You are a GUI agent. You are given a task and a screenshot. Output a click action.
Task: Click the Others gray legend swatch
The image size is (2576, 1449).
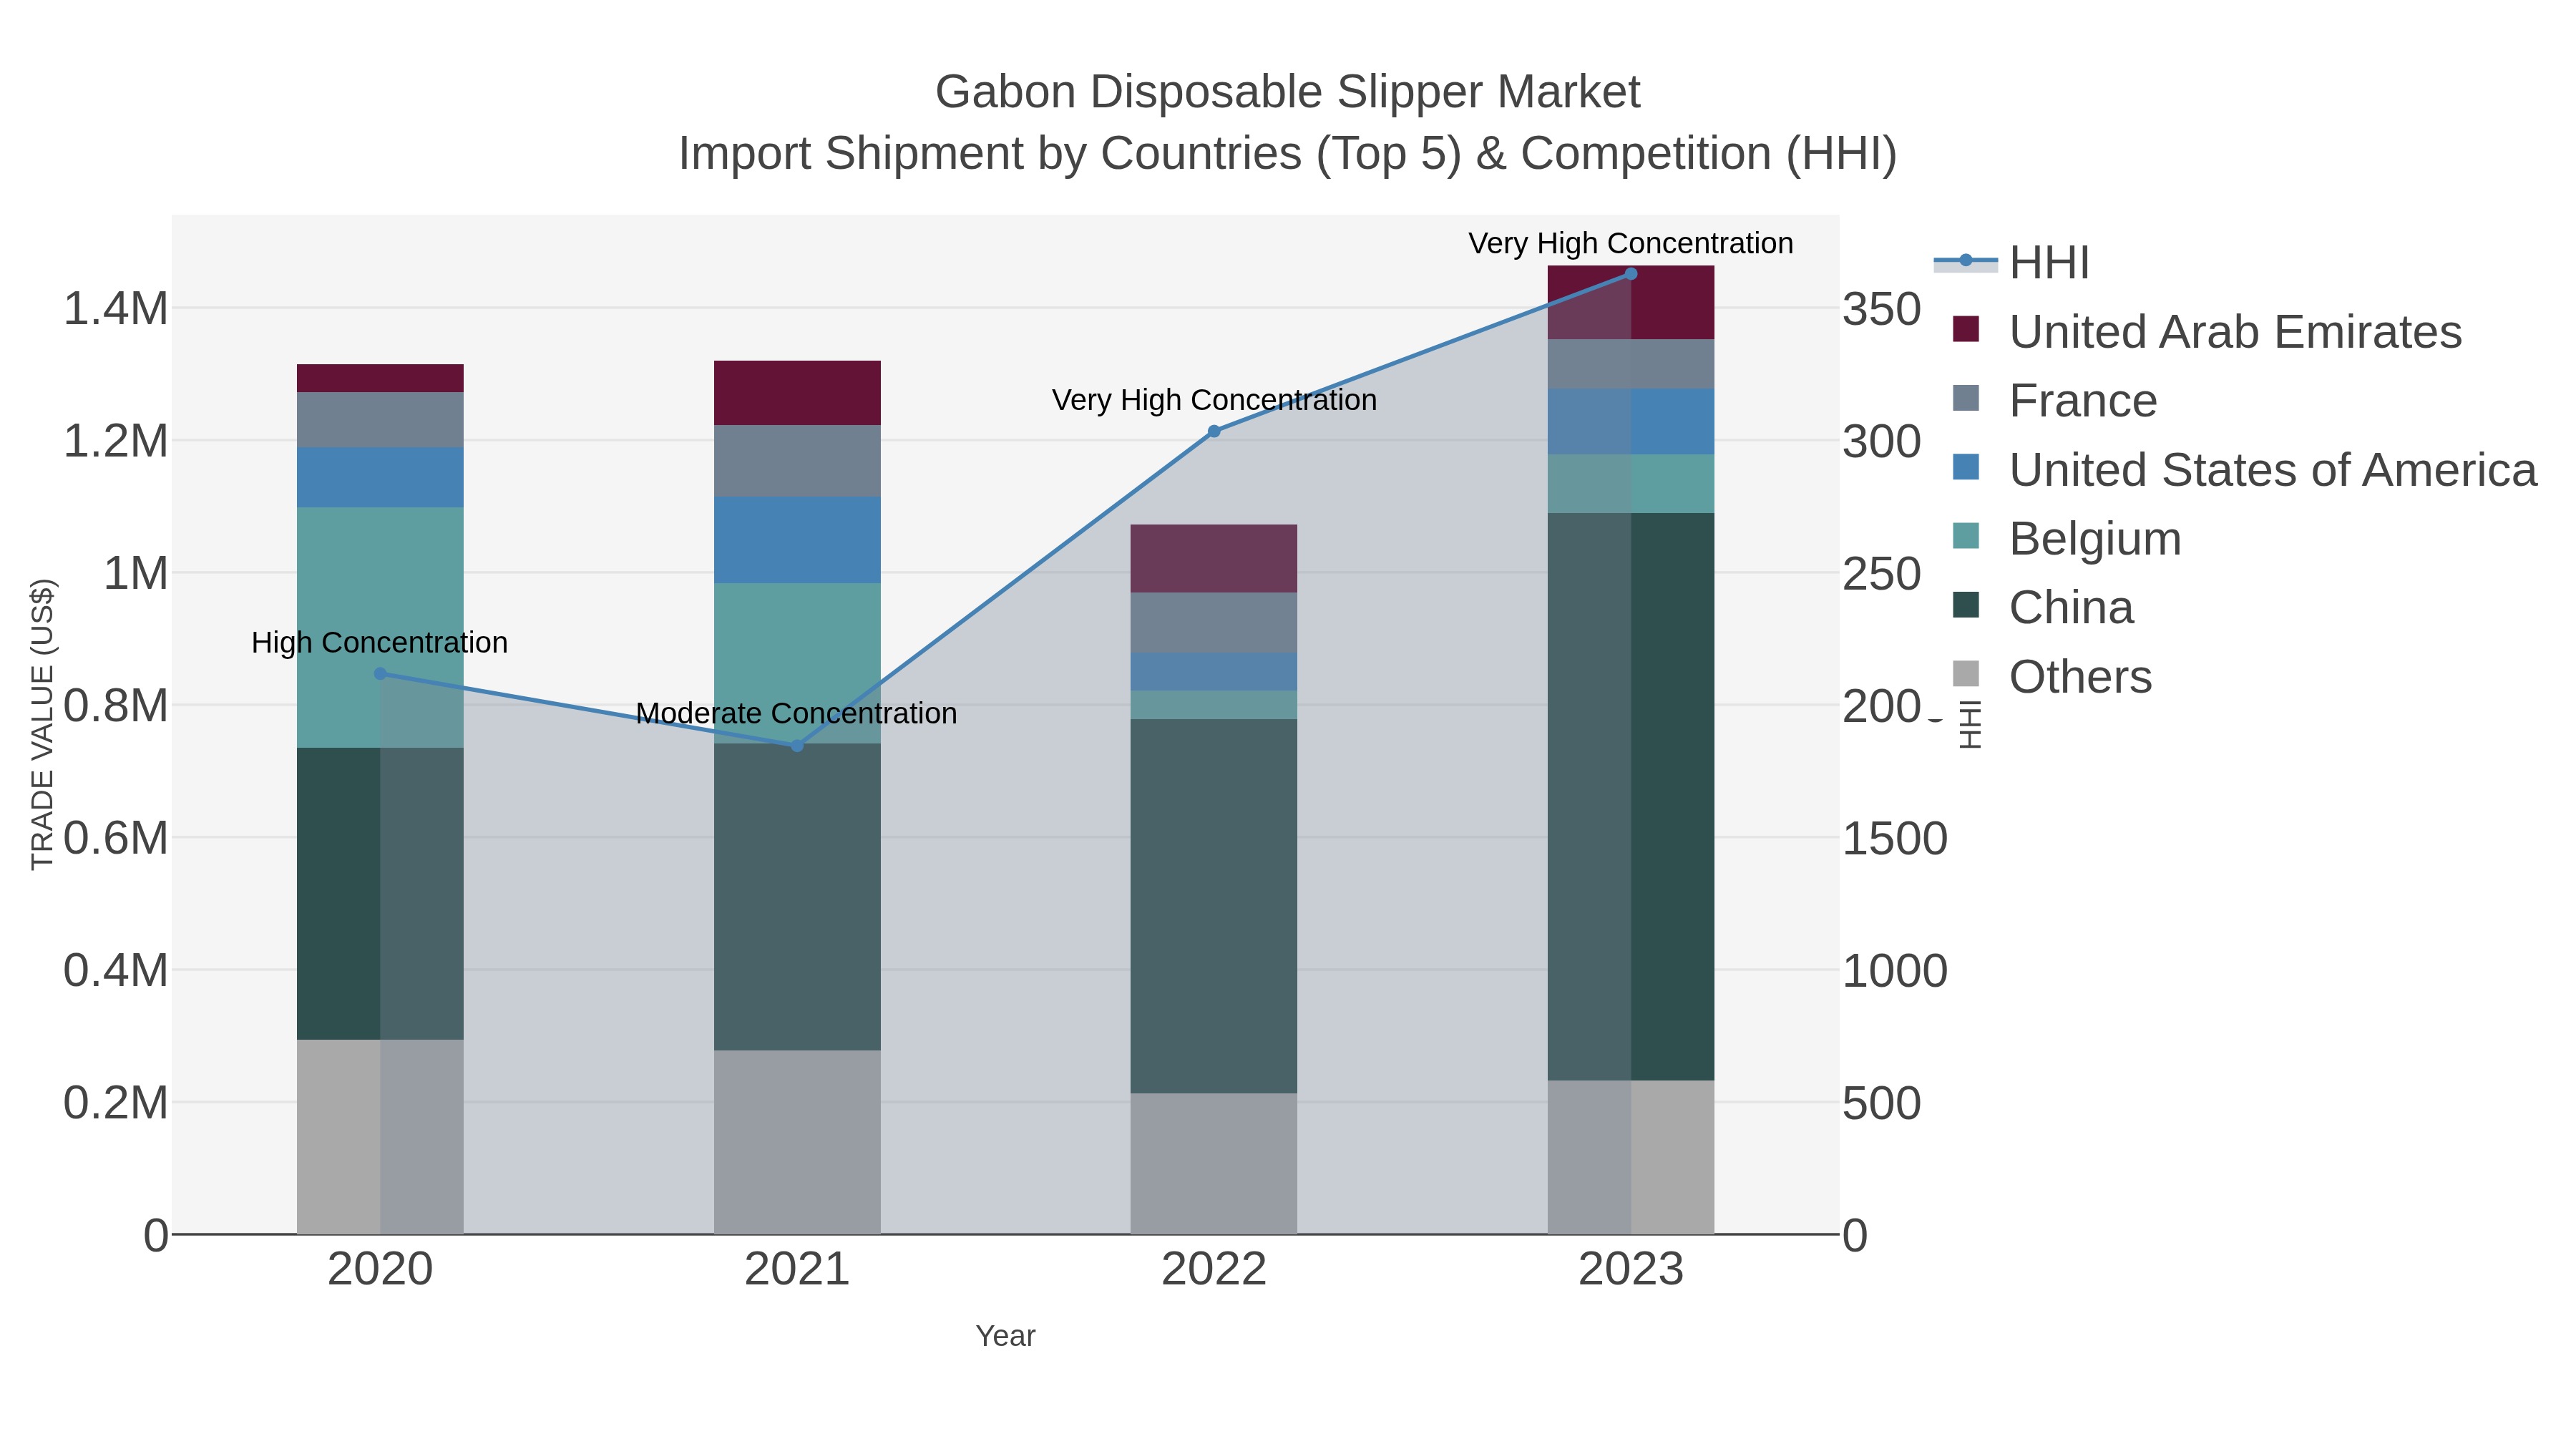1966,674
